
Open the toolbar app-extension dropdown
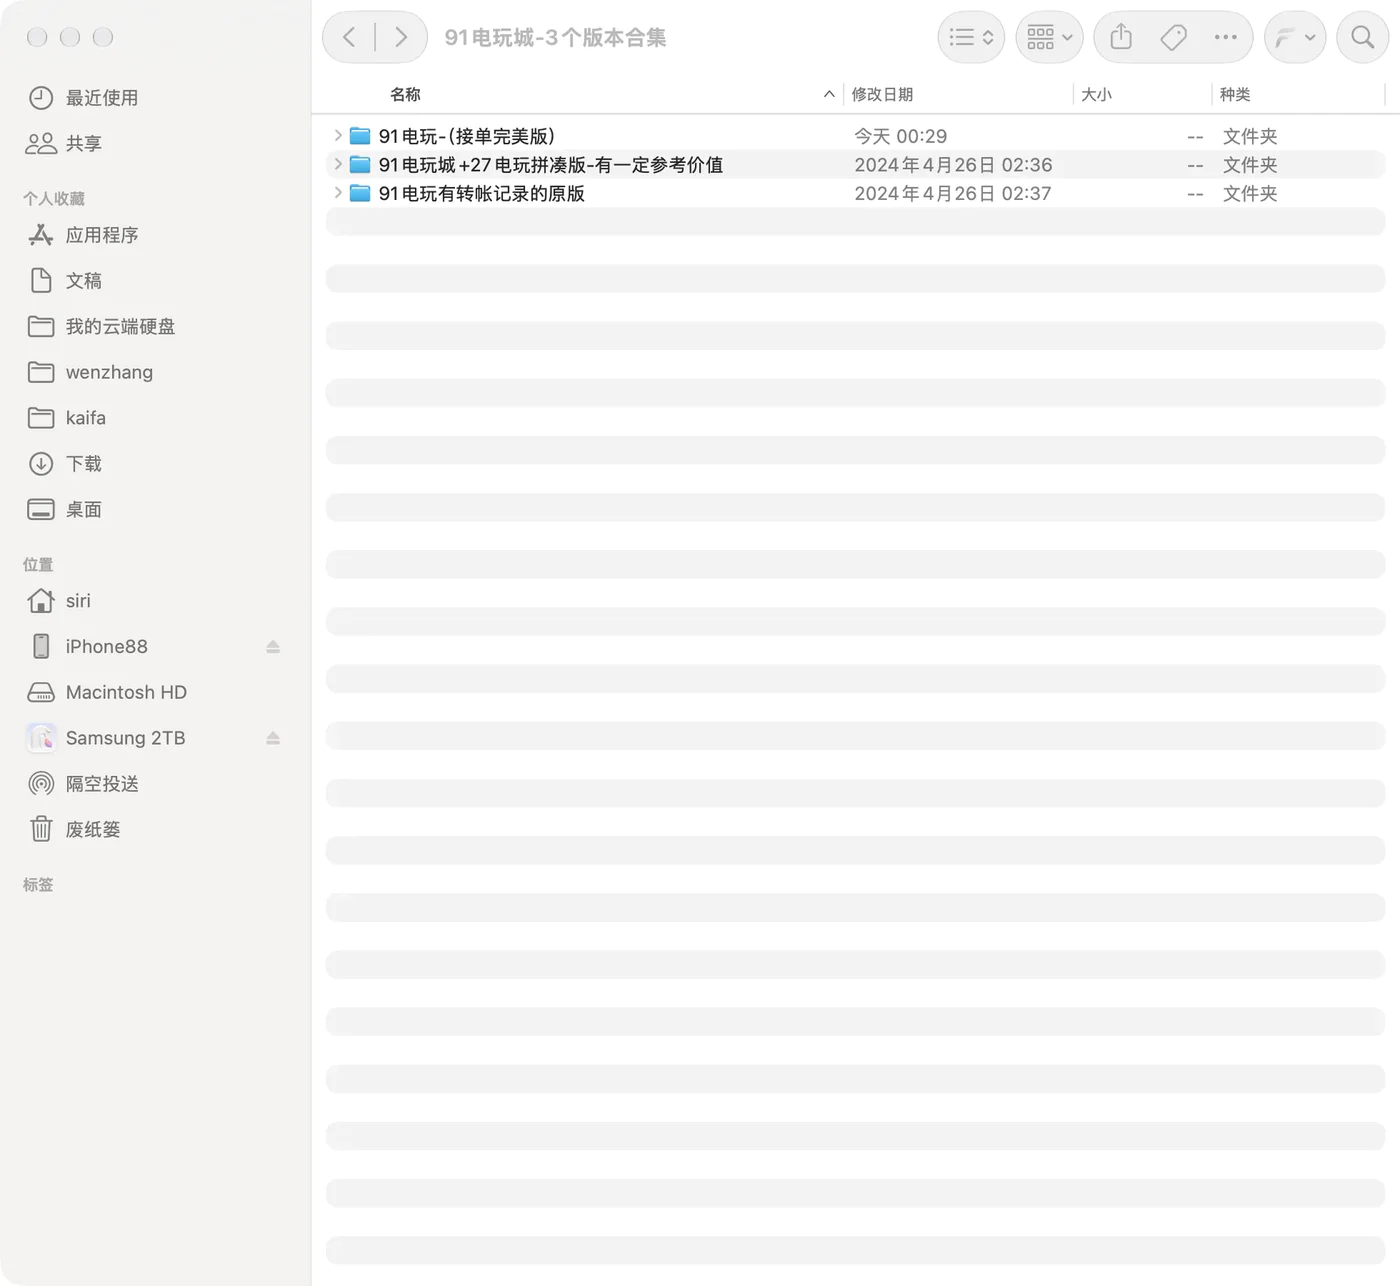(1295, 37)
